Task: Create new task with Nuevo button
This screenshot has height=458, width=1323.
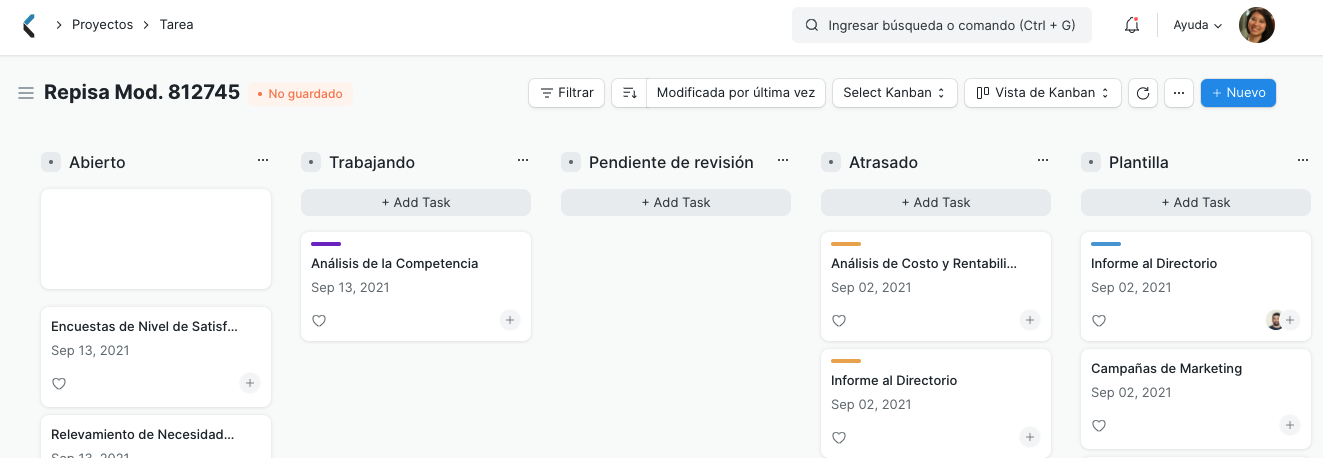Action: click(1238, 93)
